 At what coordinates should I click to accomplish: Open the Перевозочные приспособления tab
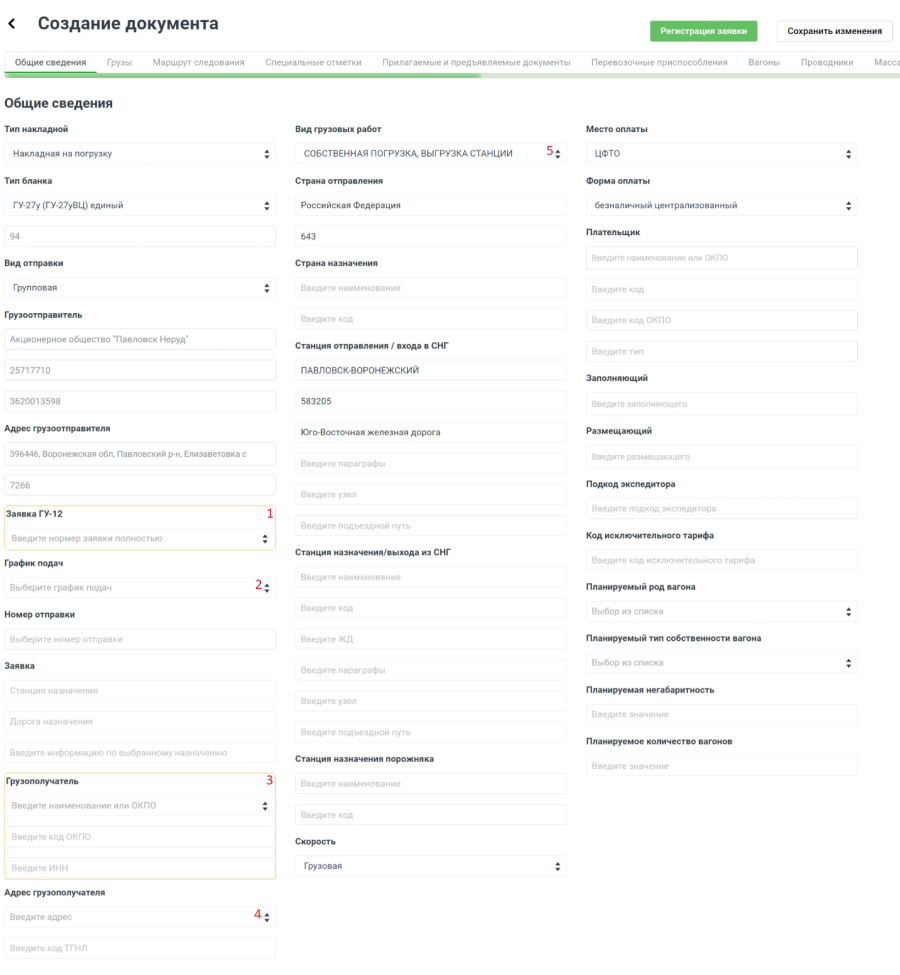point(659,63)
